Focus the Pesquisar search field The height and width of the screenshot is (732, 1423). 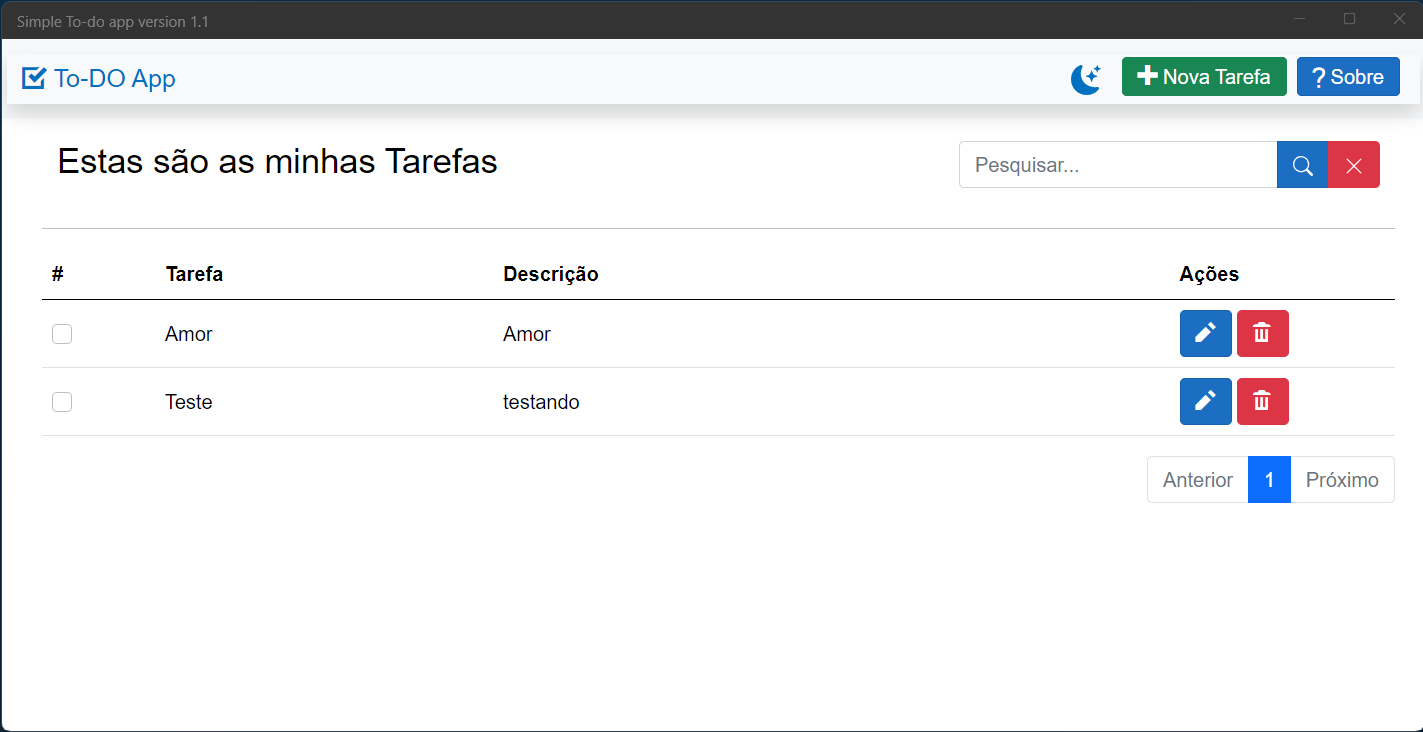tap(1117, 165)
